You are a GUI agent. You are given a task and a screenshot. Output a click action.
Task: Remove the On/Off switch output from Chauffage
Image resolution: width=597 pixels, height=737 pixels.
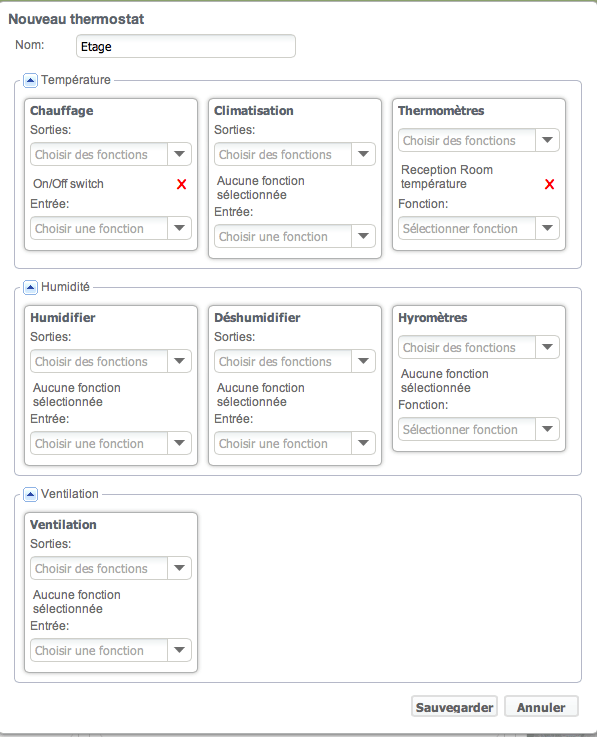(181, 184)
